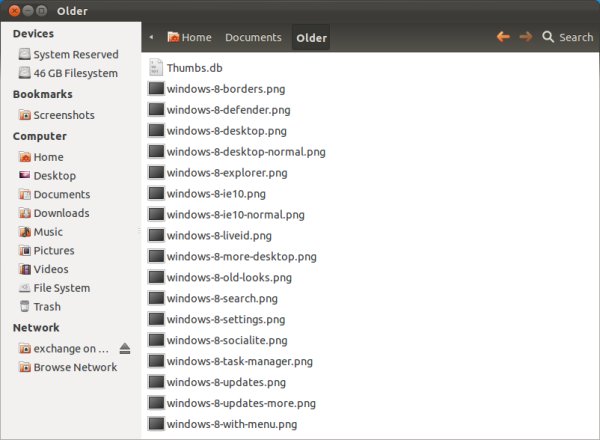Screen dimensions: 600x440
Task: Click the File System drive icon
Action: tap(25, 288)
